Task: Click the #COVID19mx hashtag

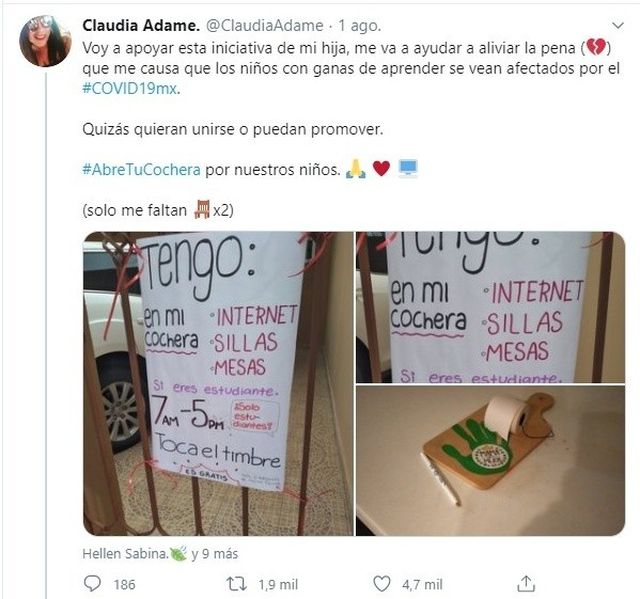Action: [130, 89]
